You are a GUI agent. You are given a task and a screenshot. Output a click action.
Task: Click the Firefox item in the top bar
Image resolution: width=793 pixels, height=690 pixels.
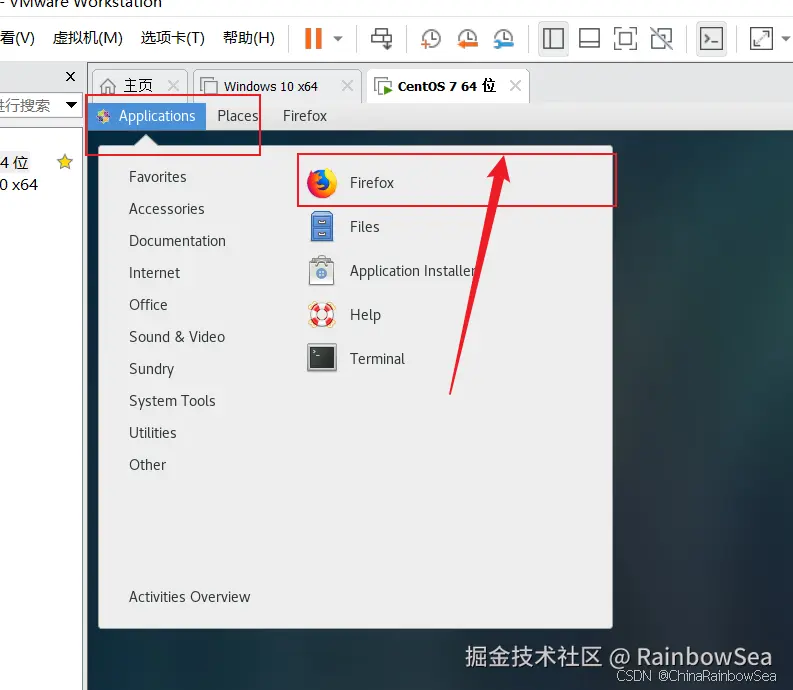304,116
